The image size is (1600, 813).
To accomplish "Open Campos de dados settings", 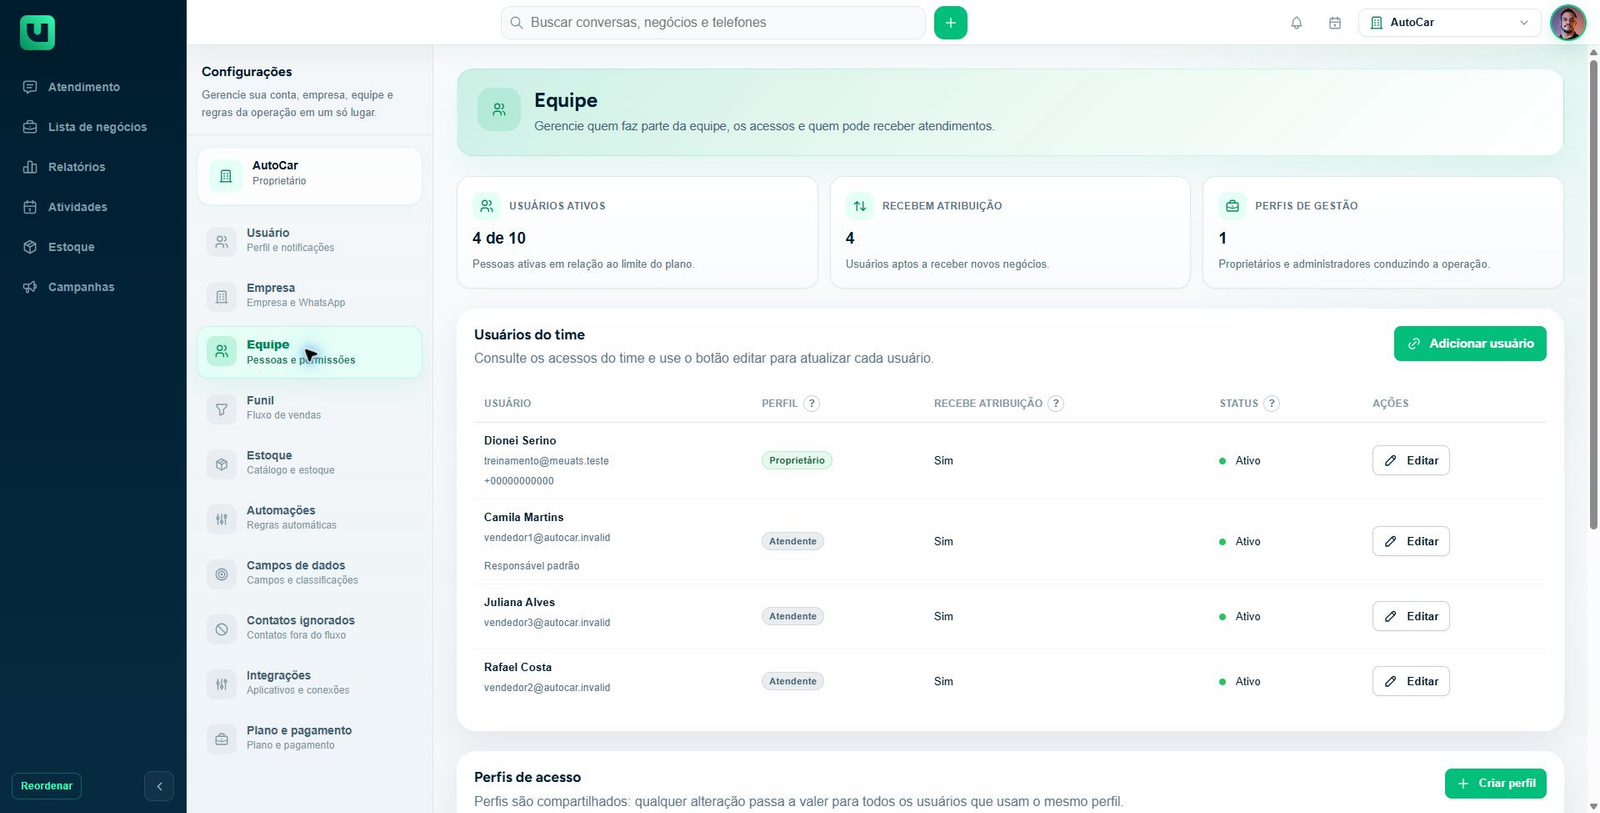I will 309,572.
